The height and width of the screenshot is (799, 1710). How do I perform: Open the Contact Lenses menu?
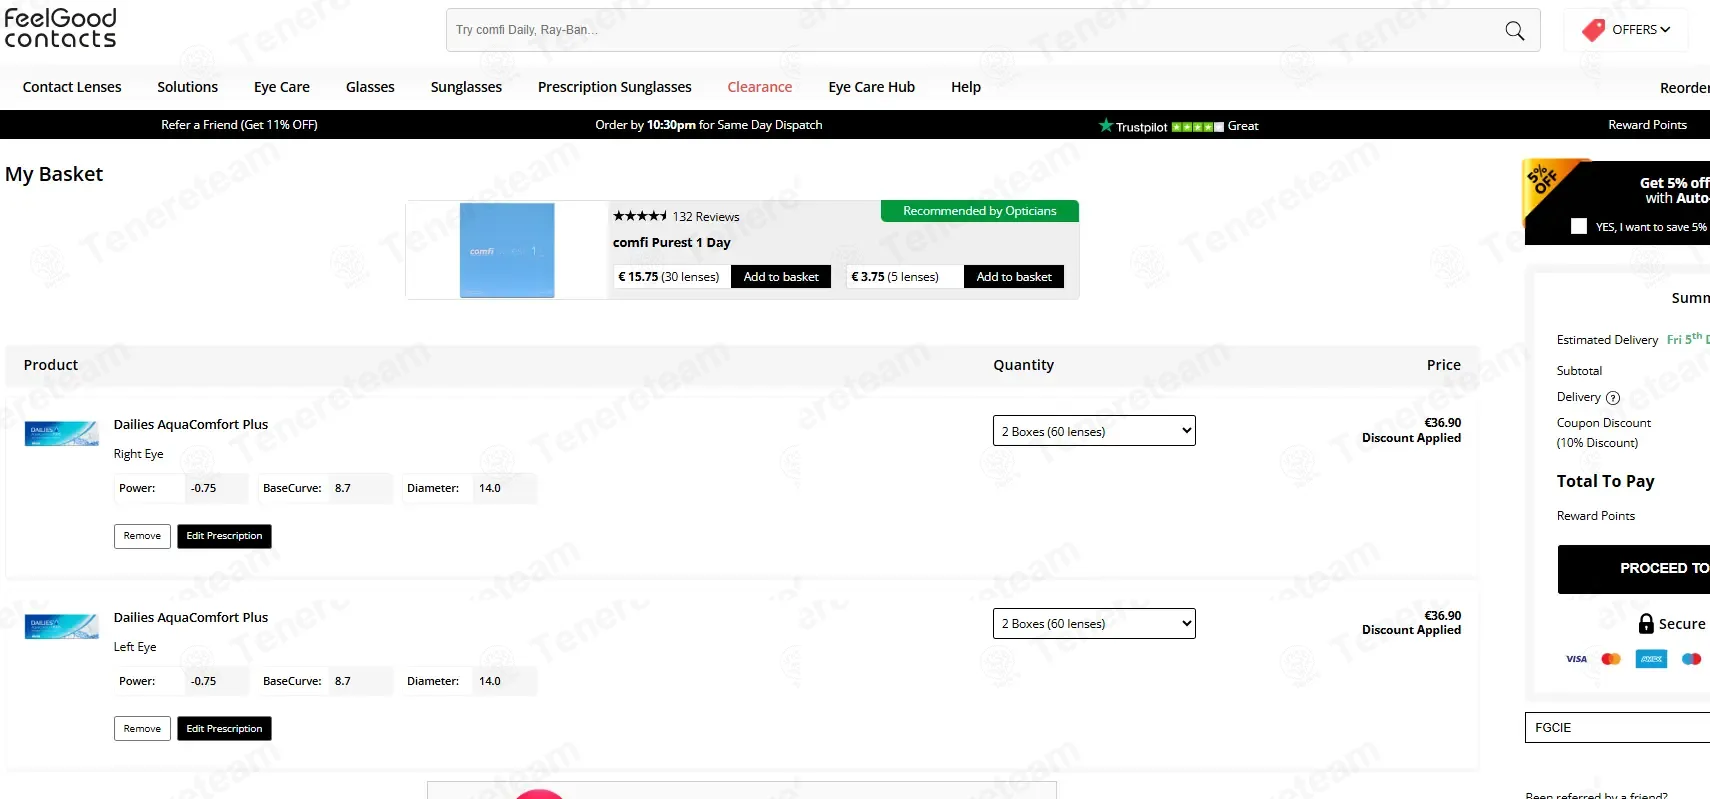72,87
